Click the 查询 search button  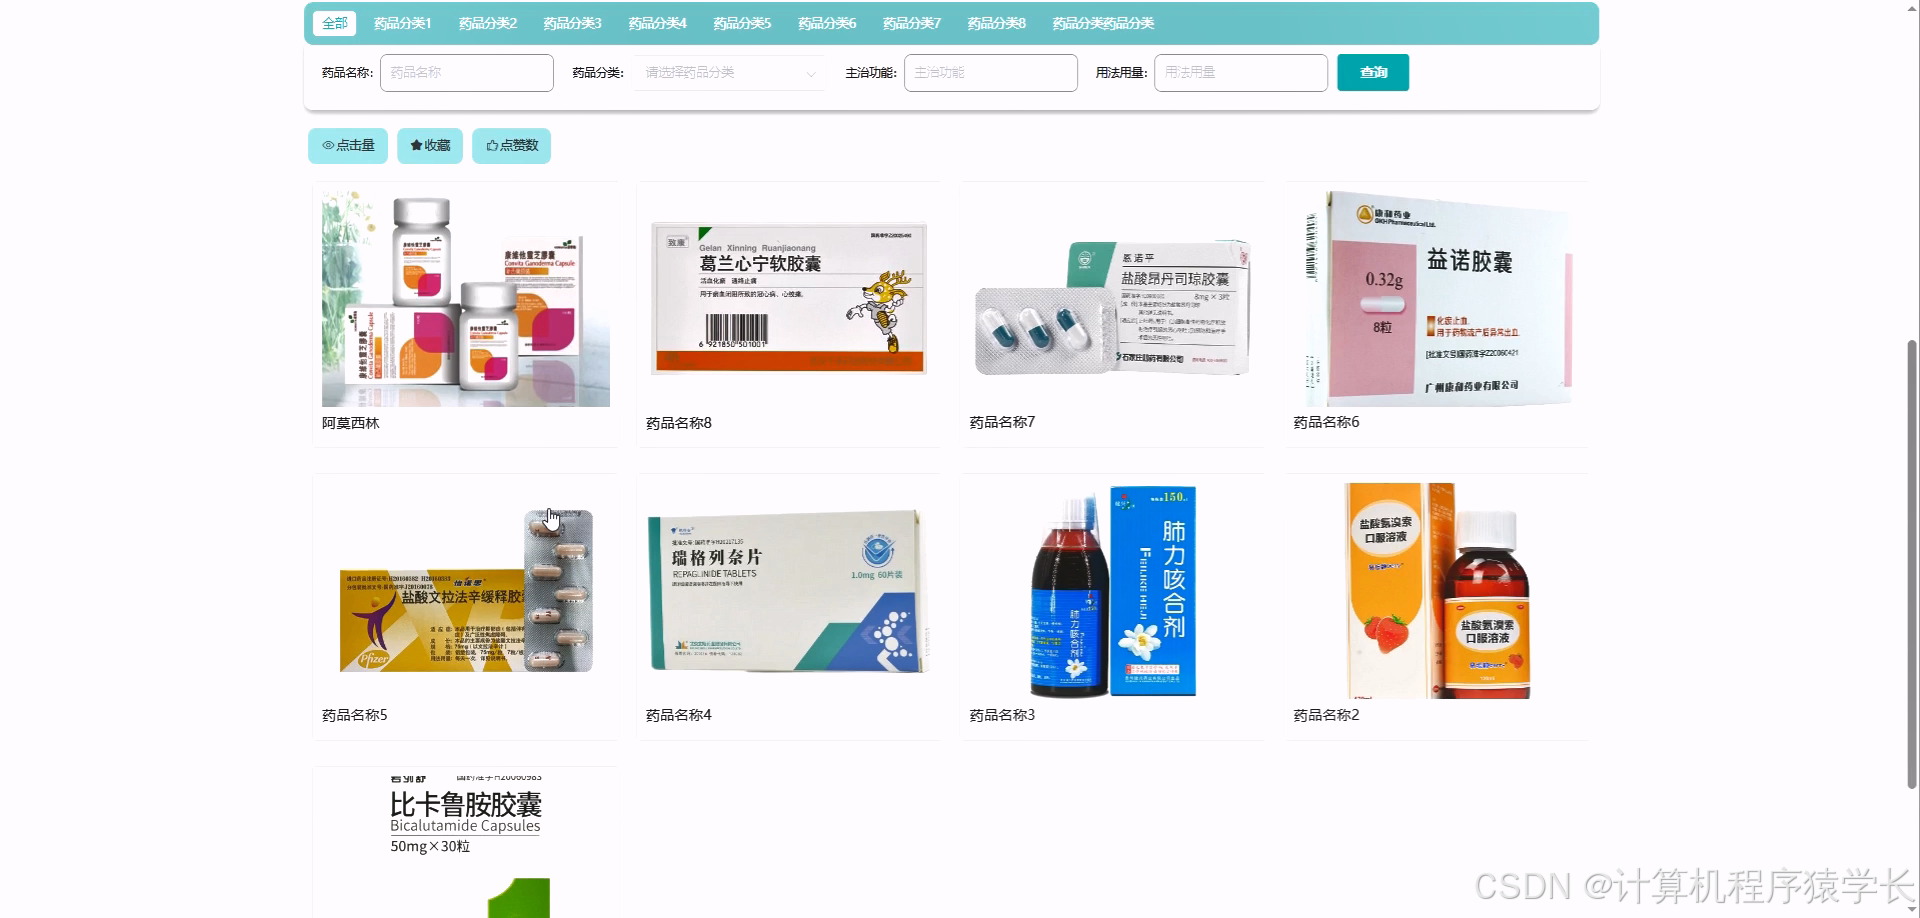(1372, 72)
